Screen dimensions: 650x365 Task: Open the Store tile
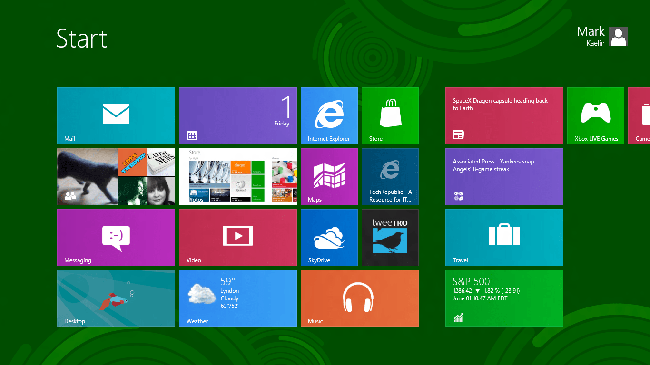coord(390,115)
